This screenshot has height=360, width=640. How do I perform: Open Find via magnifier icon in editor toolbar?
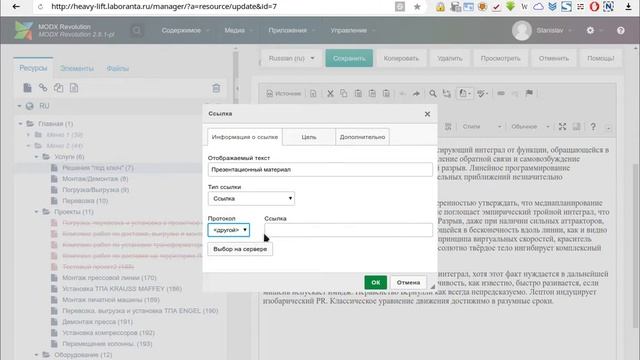point(433,93)
